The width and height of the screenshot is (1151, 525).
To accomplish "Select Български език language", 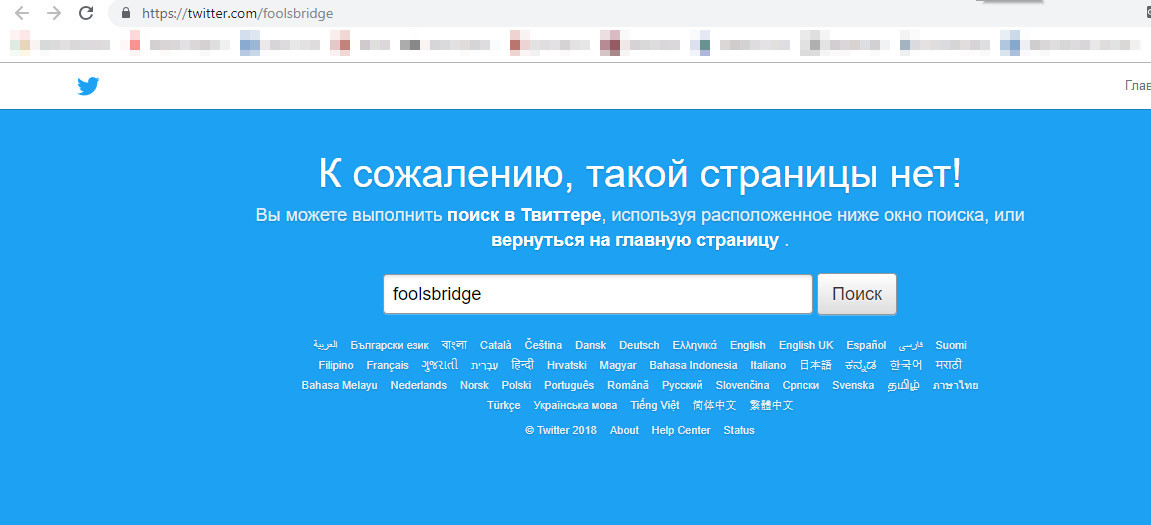I will tap(390, 345).
